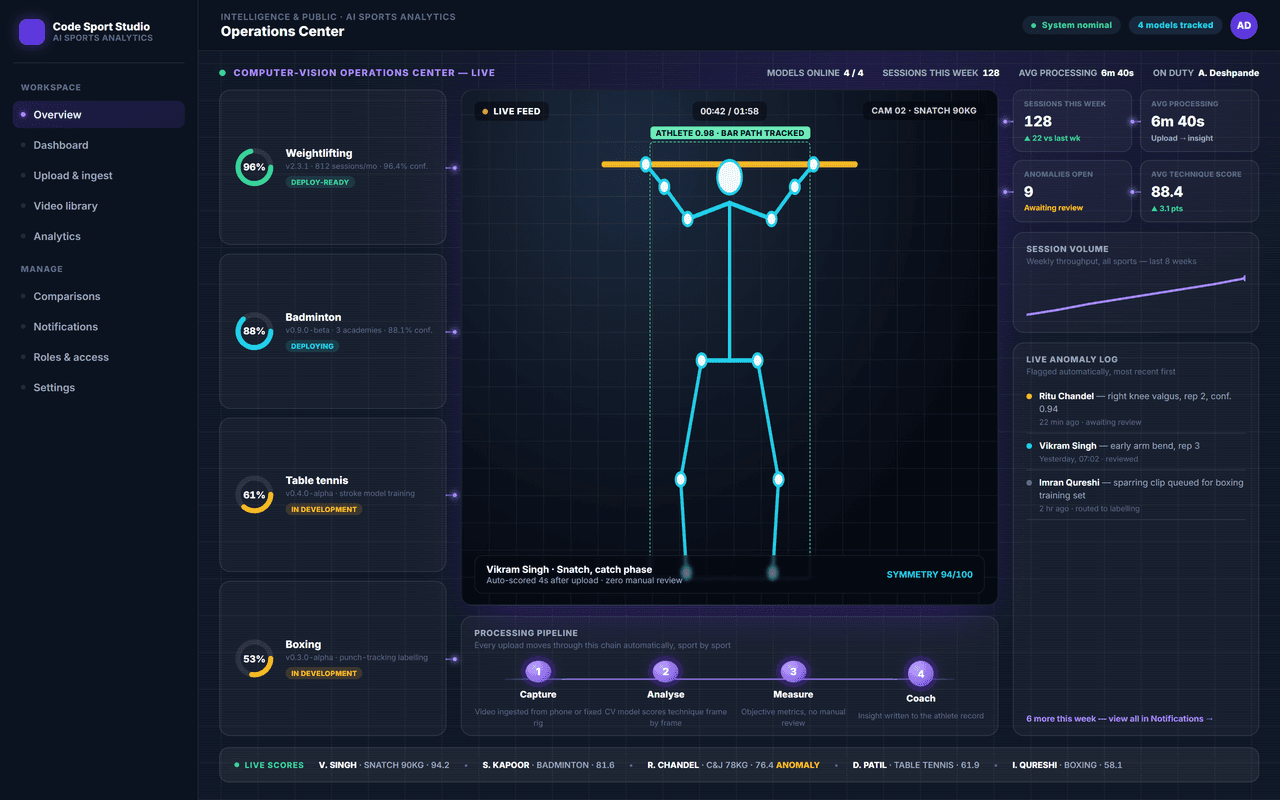Open Roles & access
This screenshot has width=1280, height=800.
pos(99,357)
